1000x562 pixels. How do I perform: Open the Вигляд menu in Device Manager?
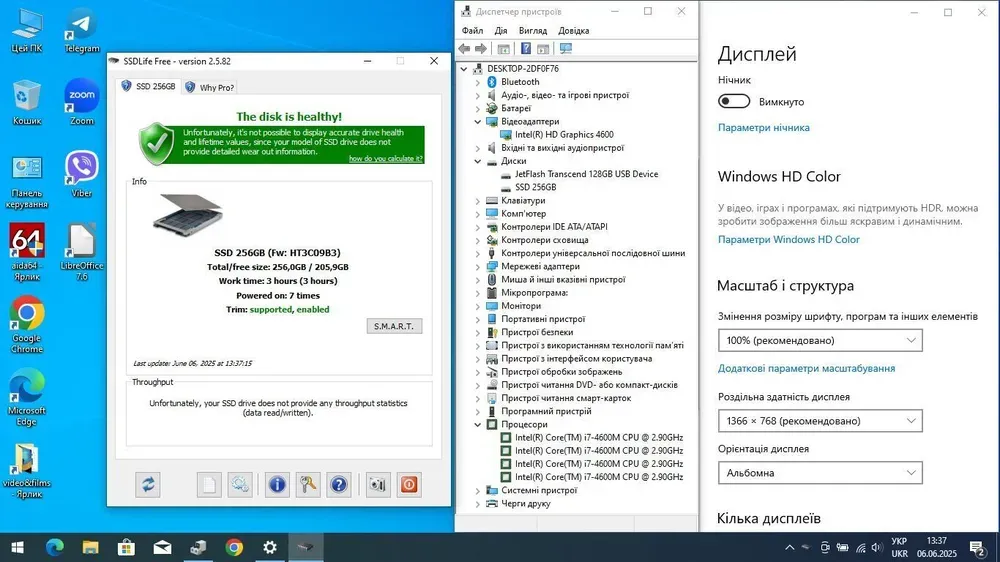coord(532,31)
